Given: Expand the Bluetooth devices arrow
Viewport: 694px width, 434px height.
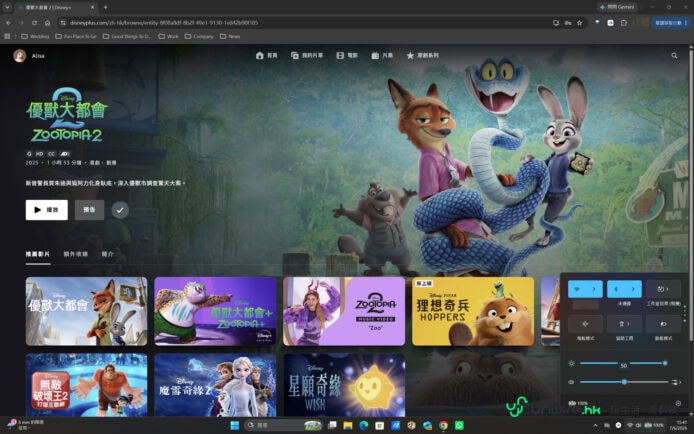Looking at the screenshot, I should click(x=633, y=289).
